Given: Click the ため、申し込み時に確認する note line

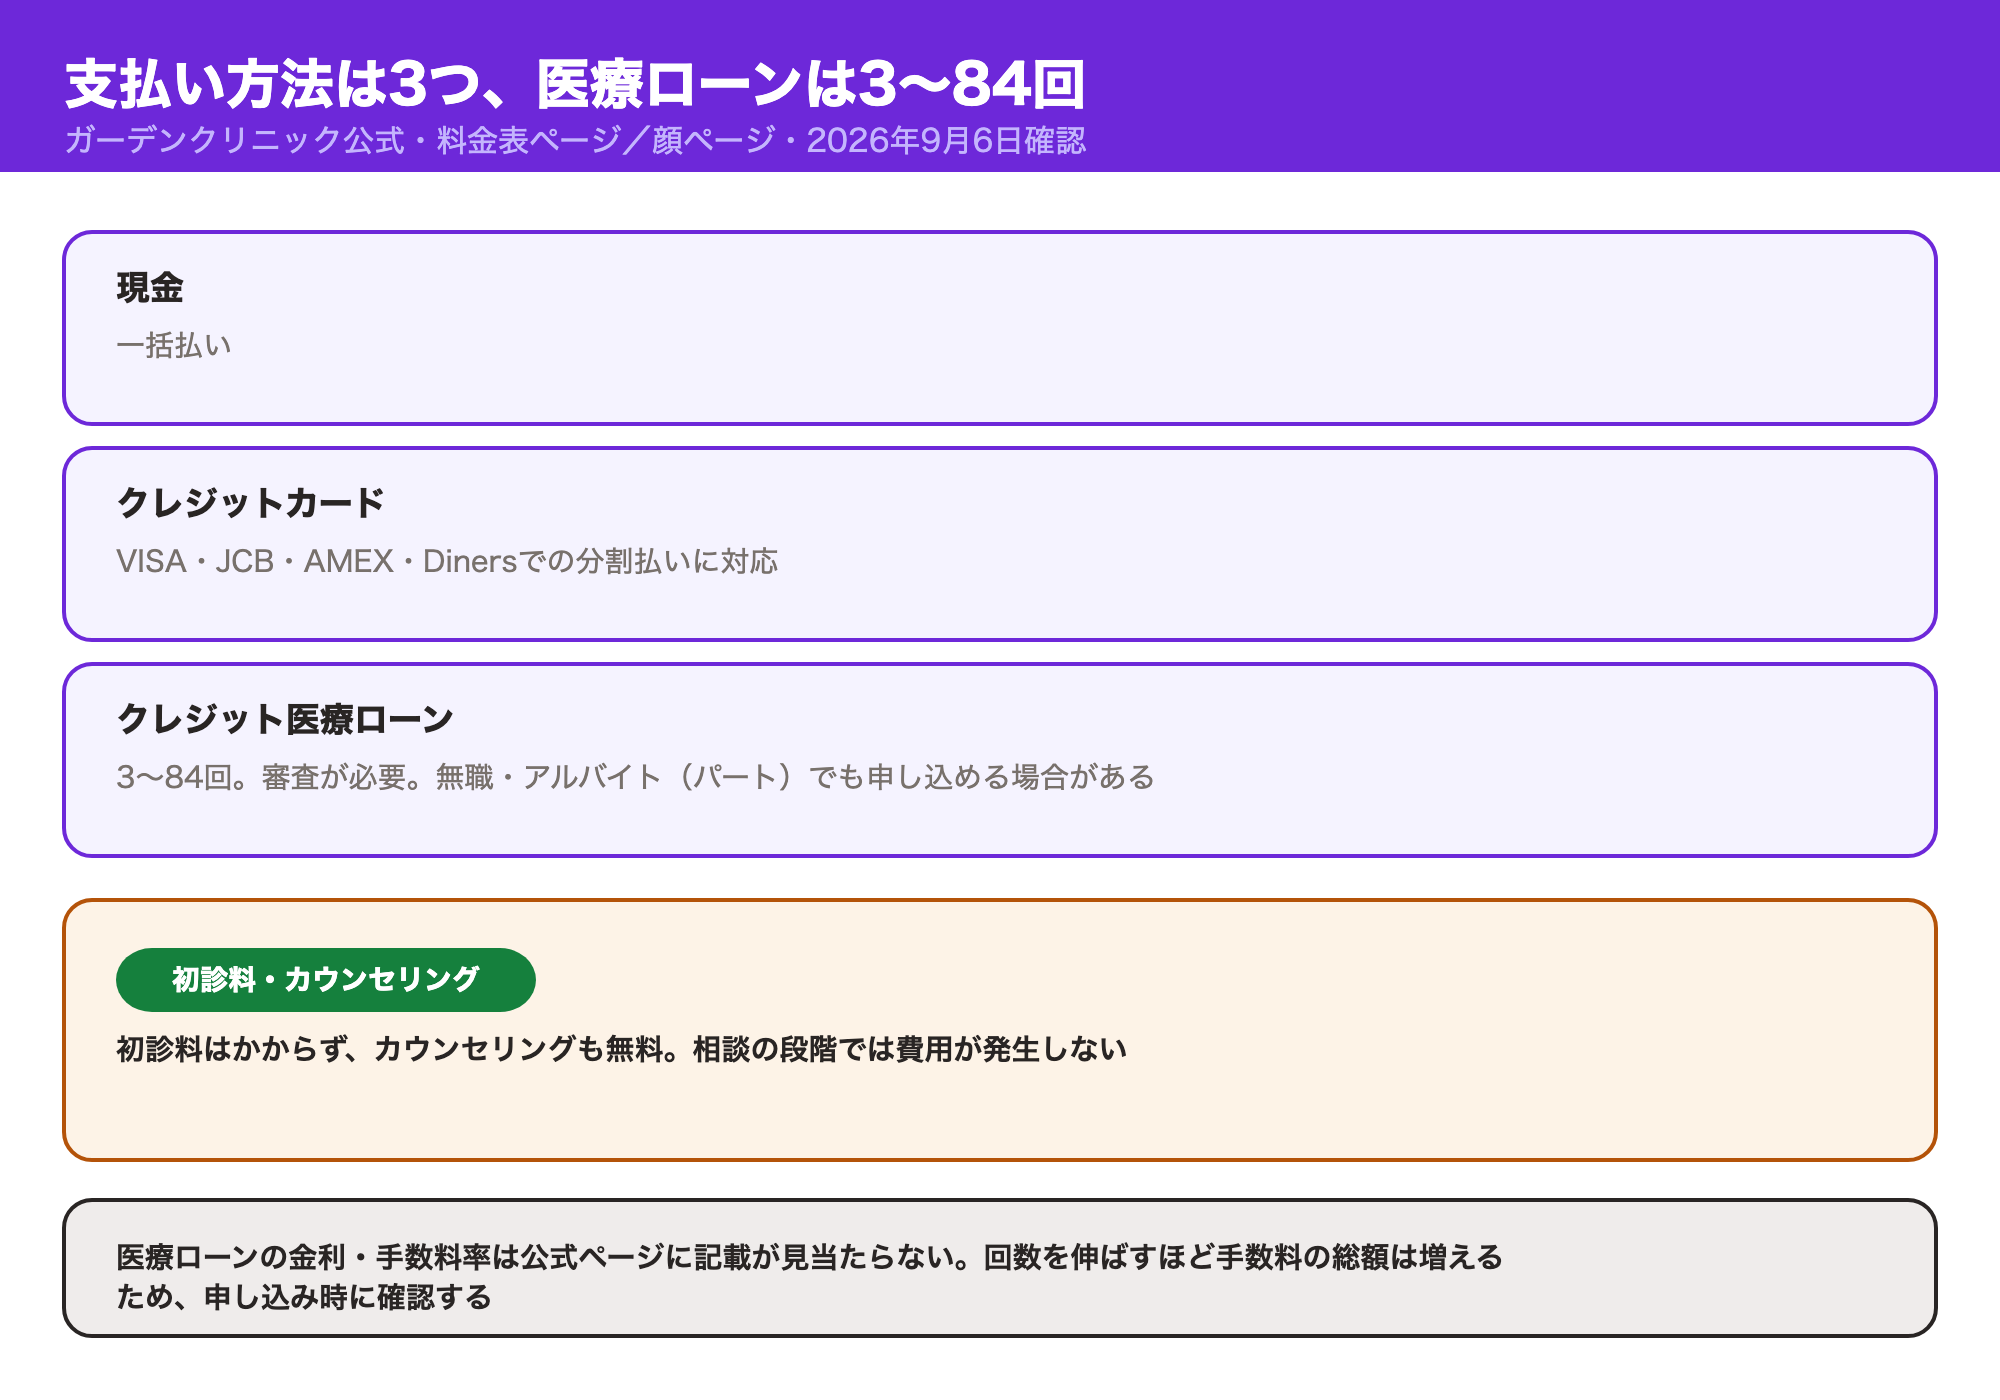Looking at the screenshot, I should click(x=304, y=1297).
